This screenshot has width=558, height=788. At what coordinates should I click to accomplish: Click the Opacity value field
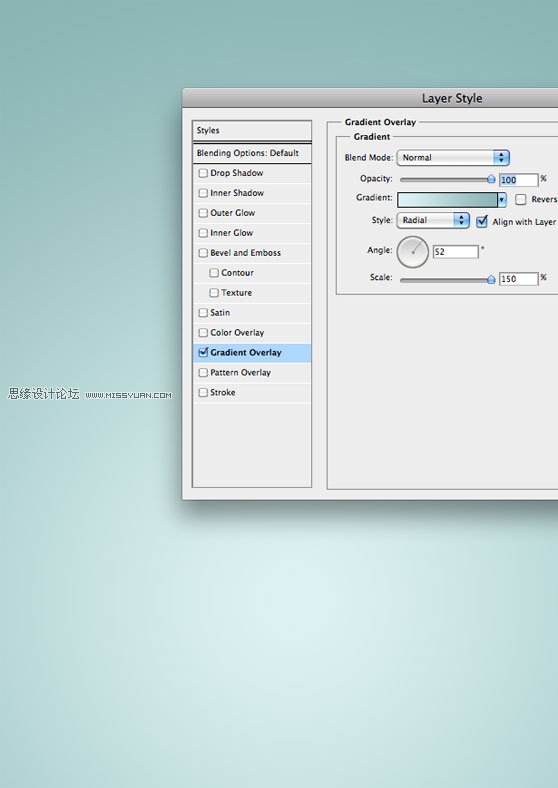[x=518, y=180]
